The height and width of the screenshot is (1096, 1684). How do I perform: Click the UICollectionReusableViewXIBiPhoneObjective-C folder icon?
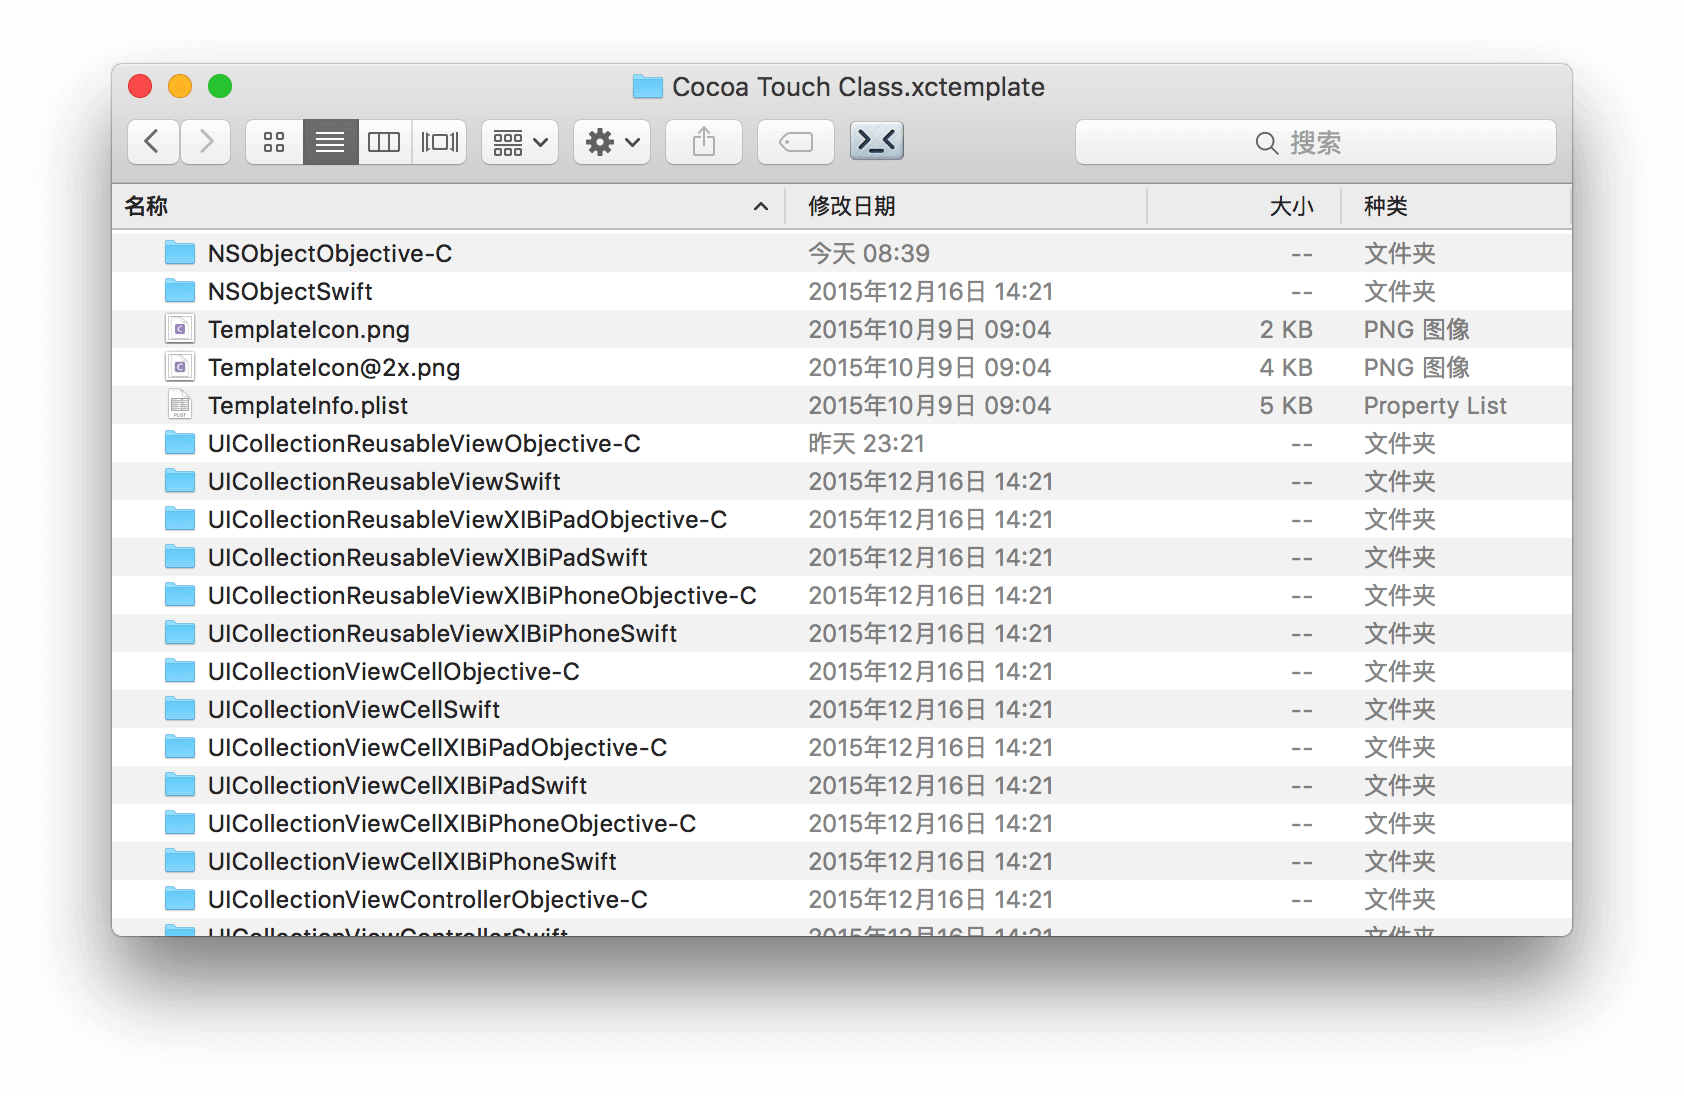[180, 595]
